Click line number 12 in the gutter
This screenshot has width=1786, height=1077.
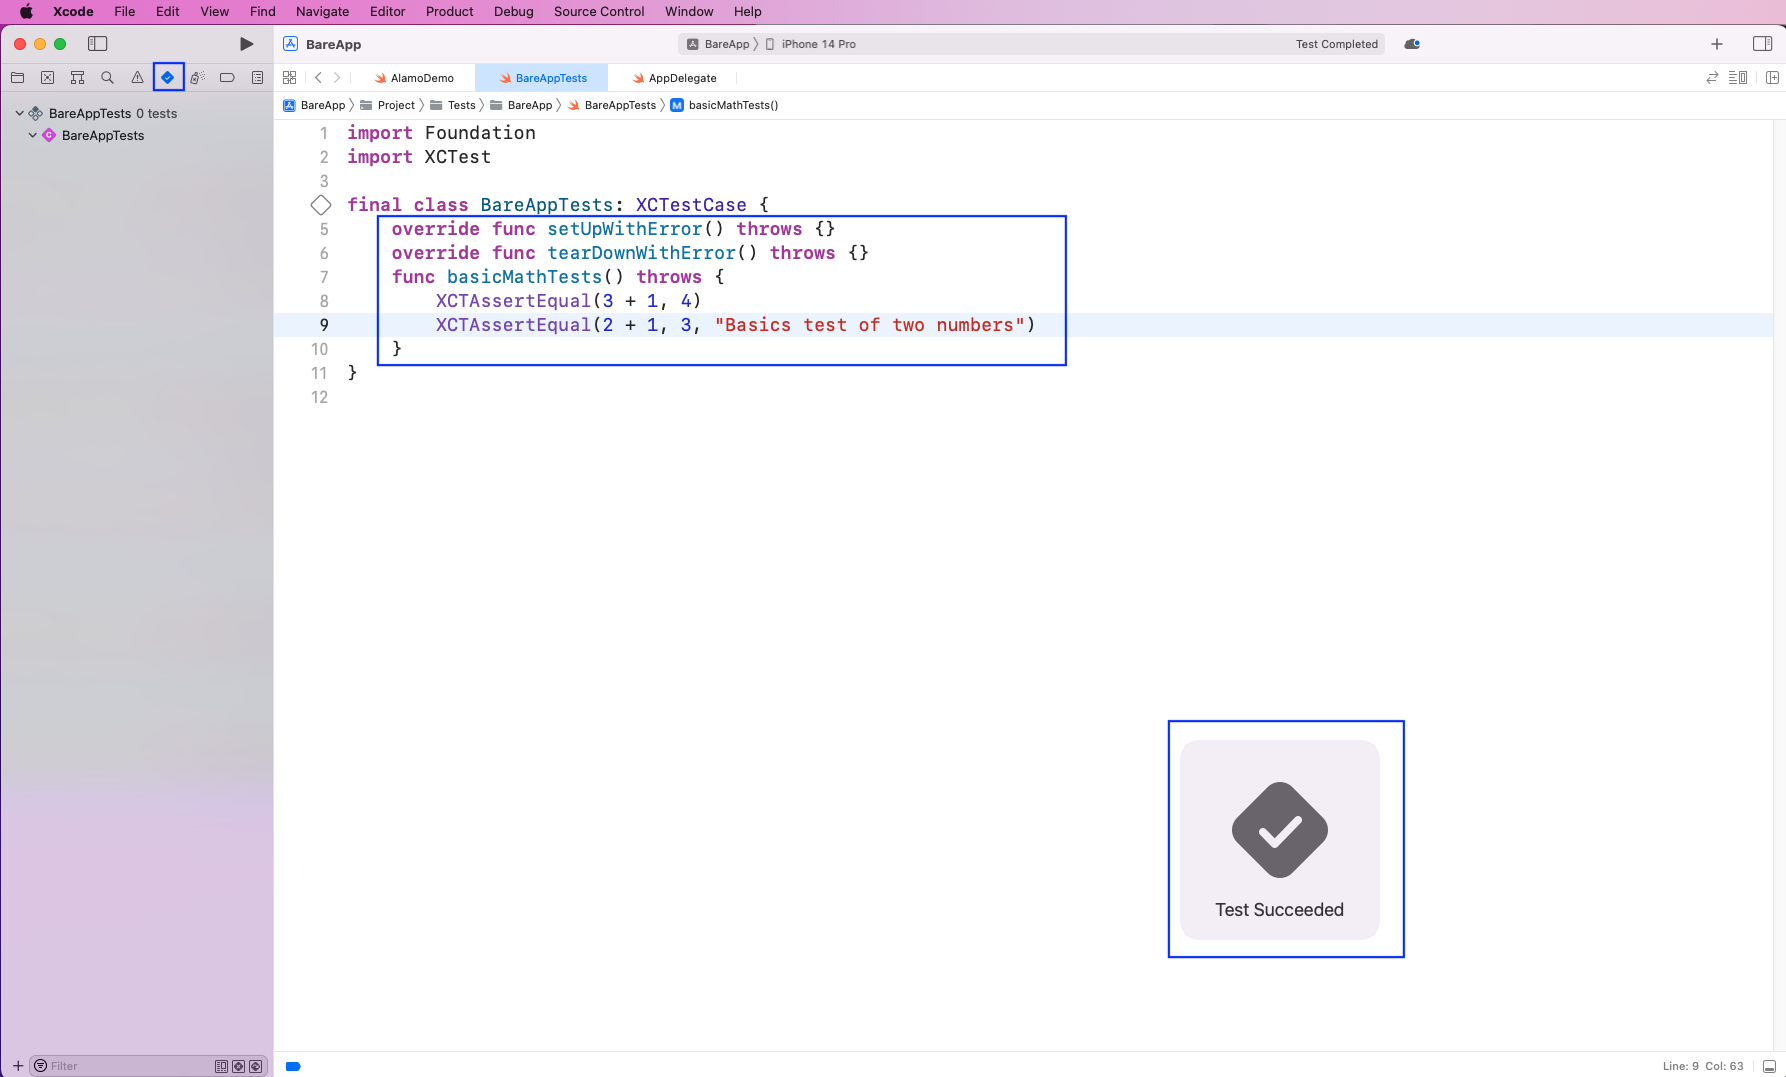(x=319, y=397)
